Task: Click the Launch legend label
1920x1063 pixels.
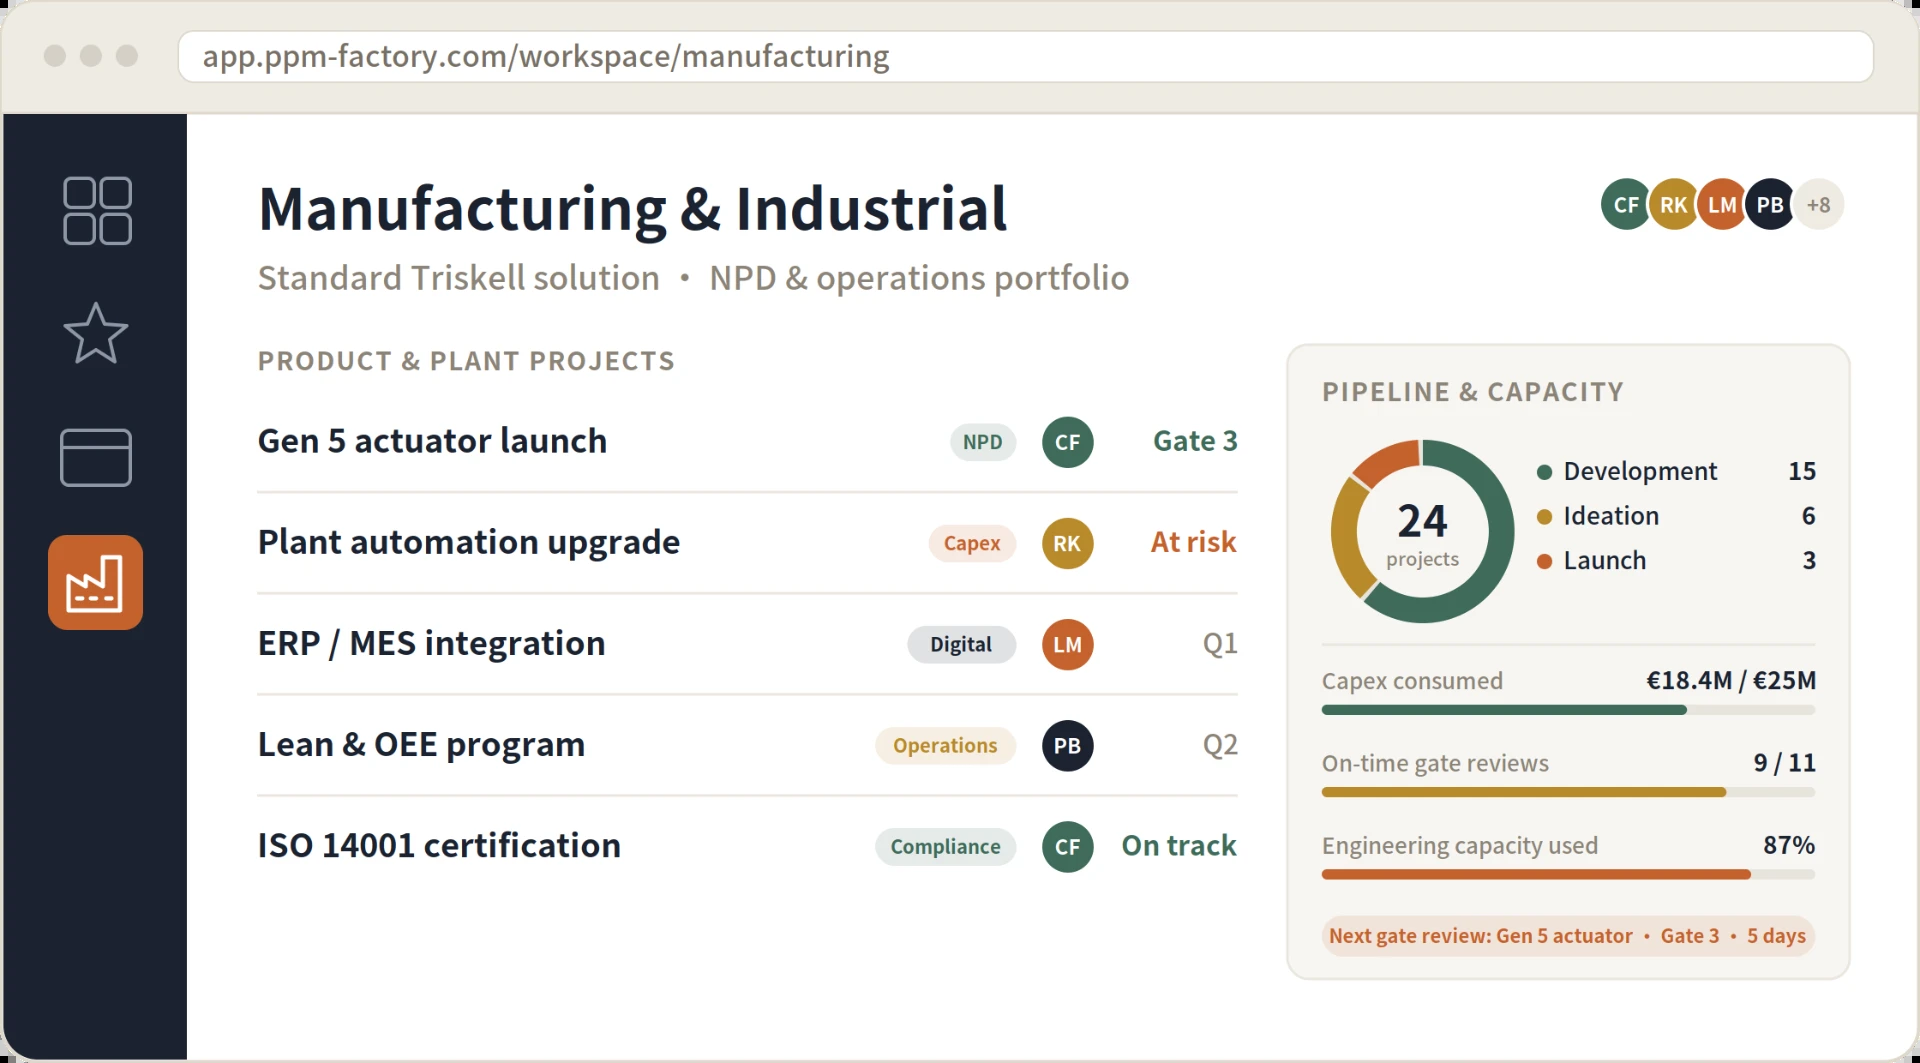Action: (x=1604, y=561)
